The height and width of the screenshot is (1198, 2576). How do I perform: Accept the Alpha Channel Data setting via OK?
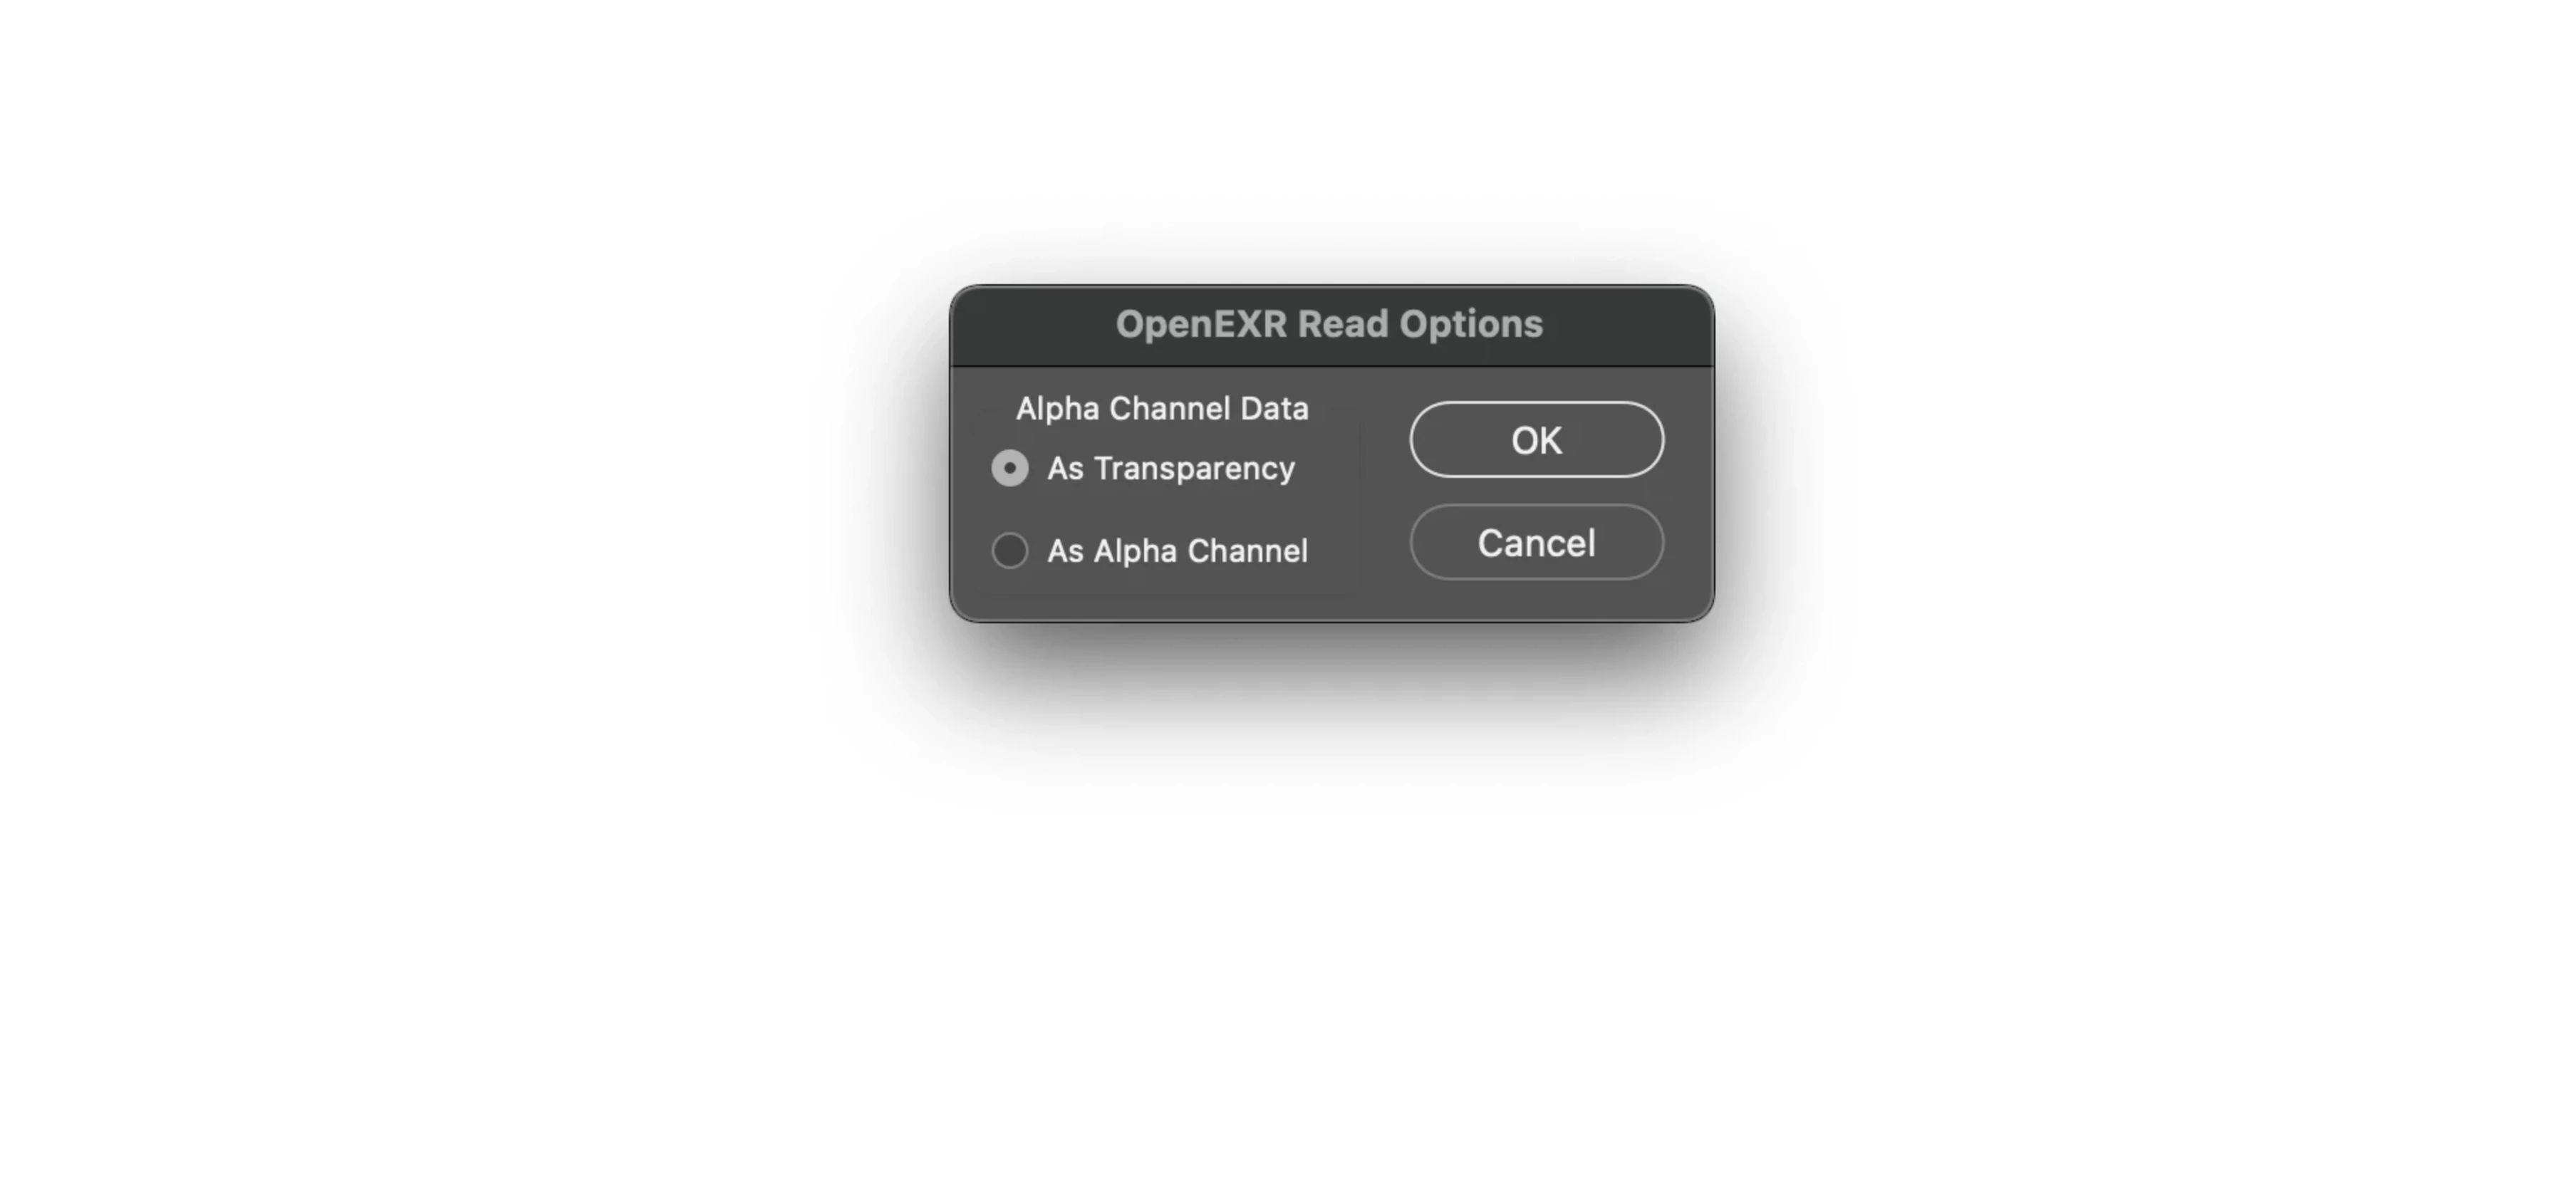point(1536,440)
